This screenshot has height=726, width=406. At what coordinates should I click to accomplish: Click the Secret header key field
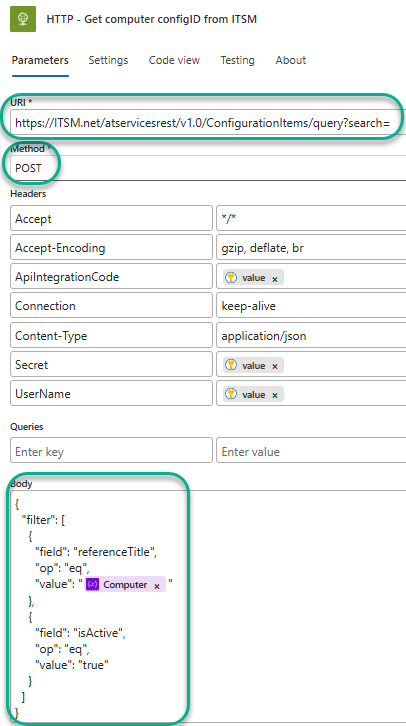coord(111,364)
